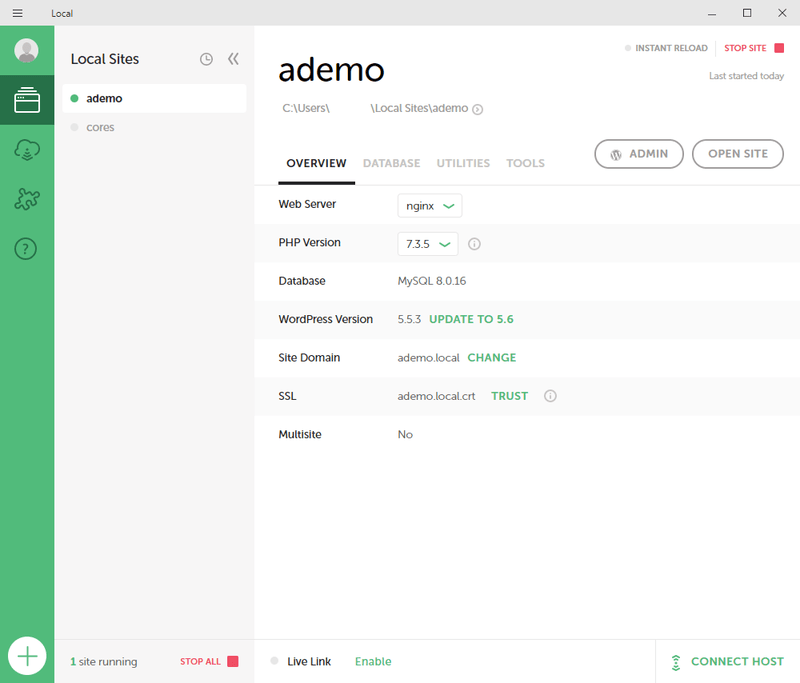
Task: Open site folder arrow next to path
Action: click(x=478, y=109)
